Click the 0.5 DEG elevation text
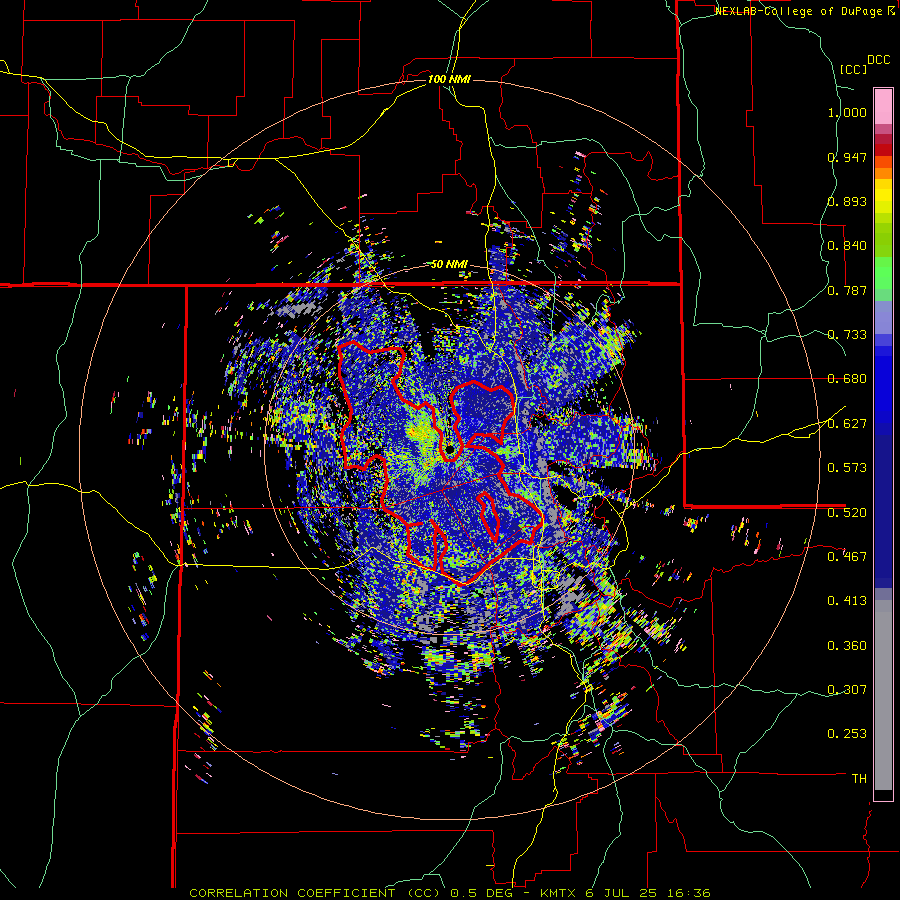 point(482,893)
